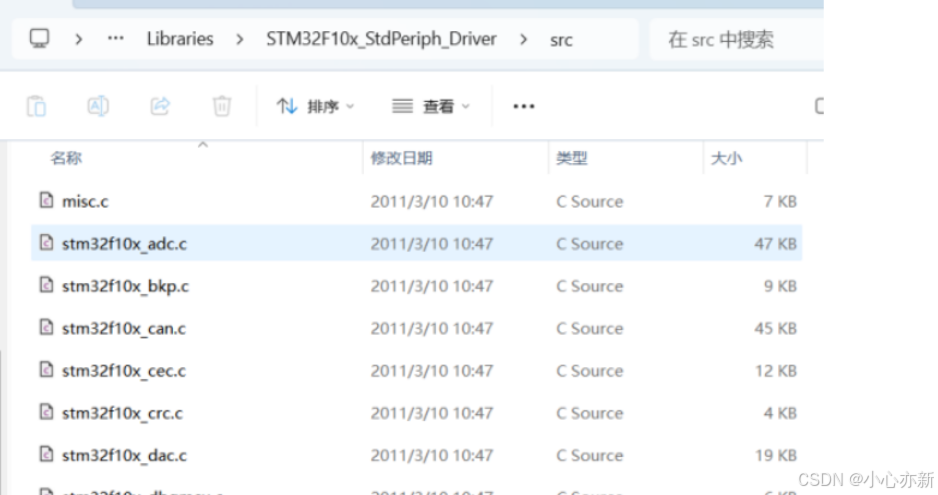Select the stm32f10x_dac.c file
Viewport: 938px width, 495px height.
tap(416, 455)
